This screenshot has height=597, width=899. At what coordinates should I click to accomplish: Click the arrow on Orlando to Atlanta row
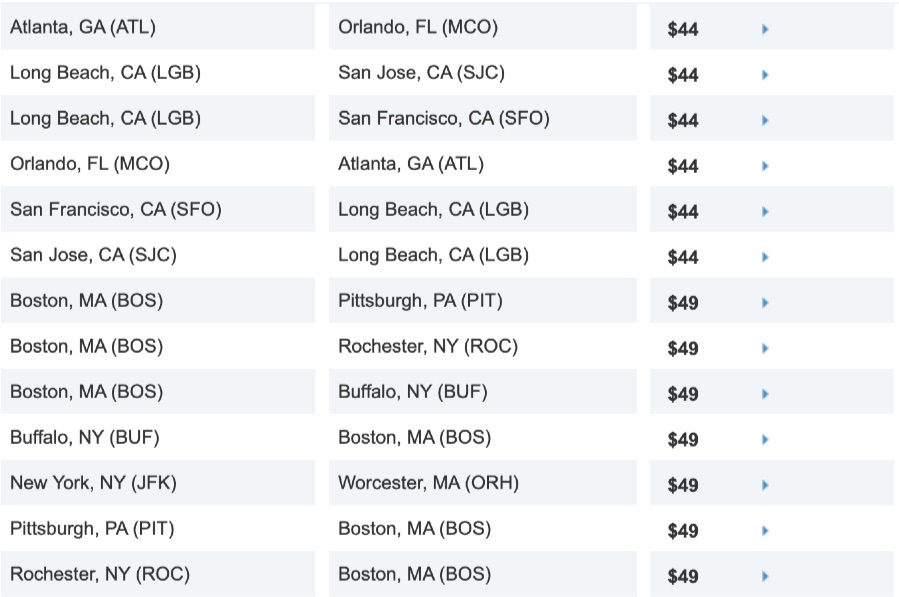pyautogui.click(x=765, y=166)
